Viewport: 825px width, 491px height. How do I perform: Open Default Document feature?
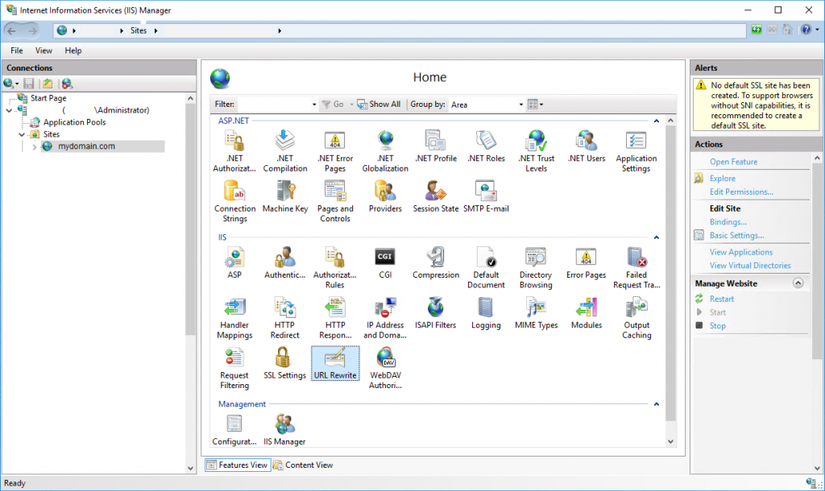click(486, 268)
